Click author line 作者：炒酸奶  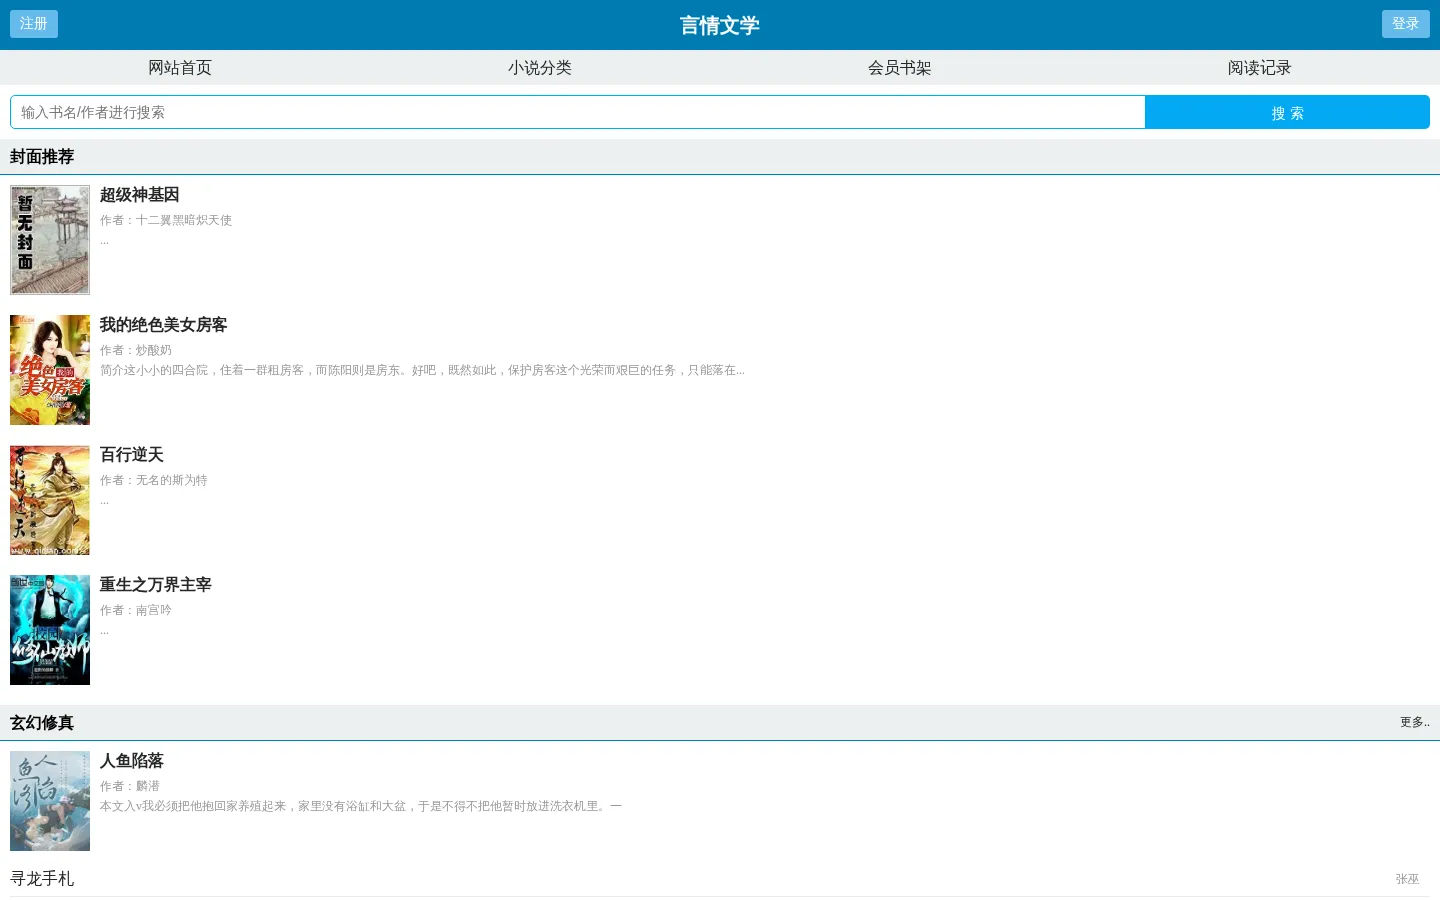(x=136, y=350)
